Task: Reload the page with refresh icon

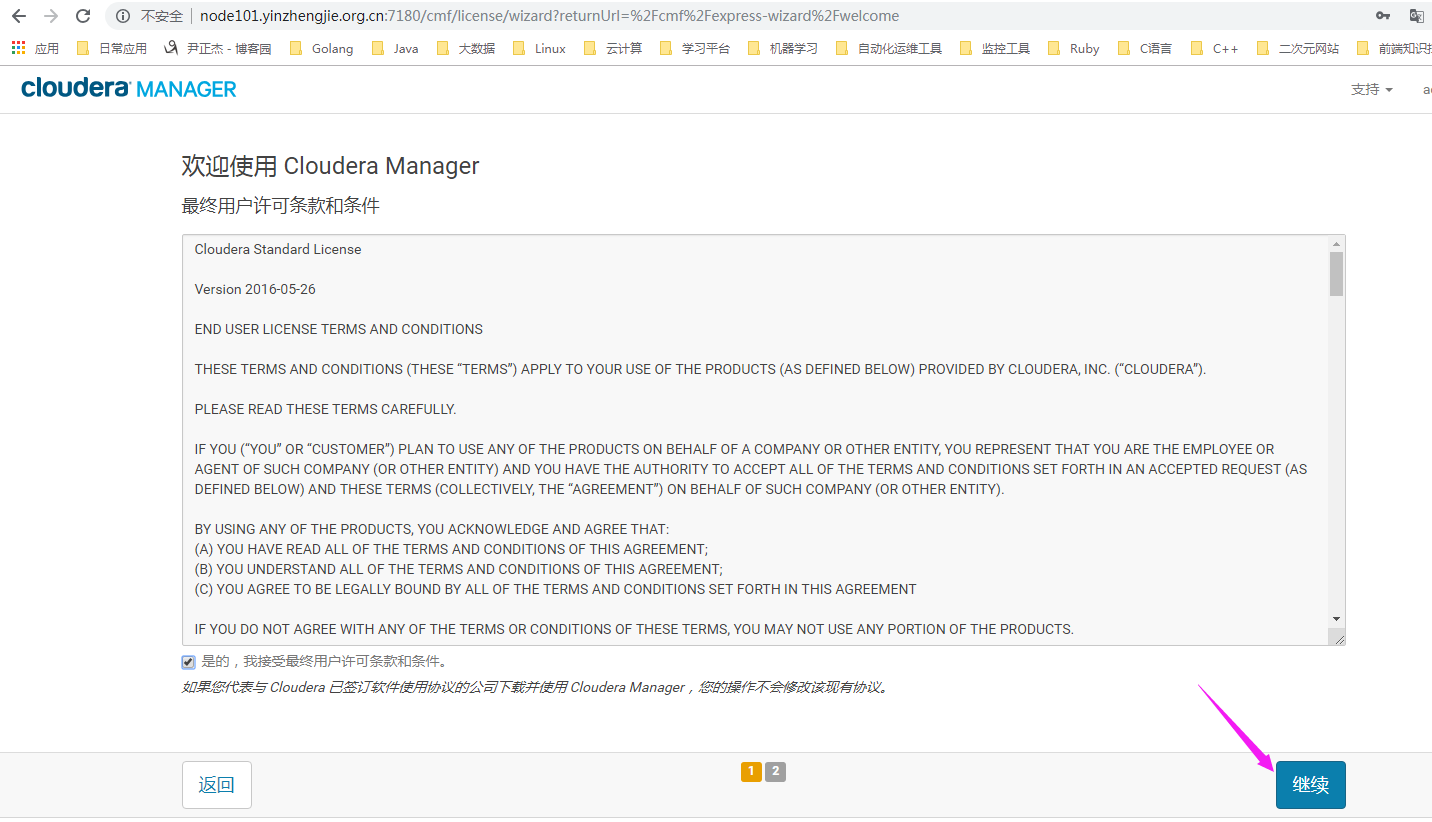Action: point(83,16)
